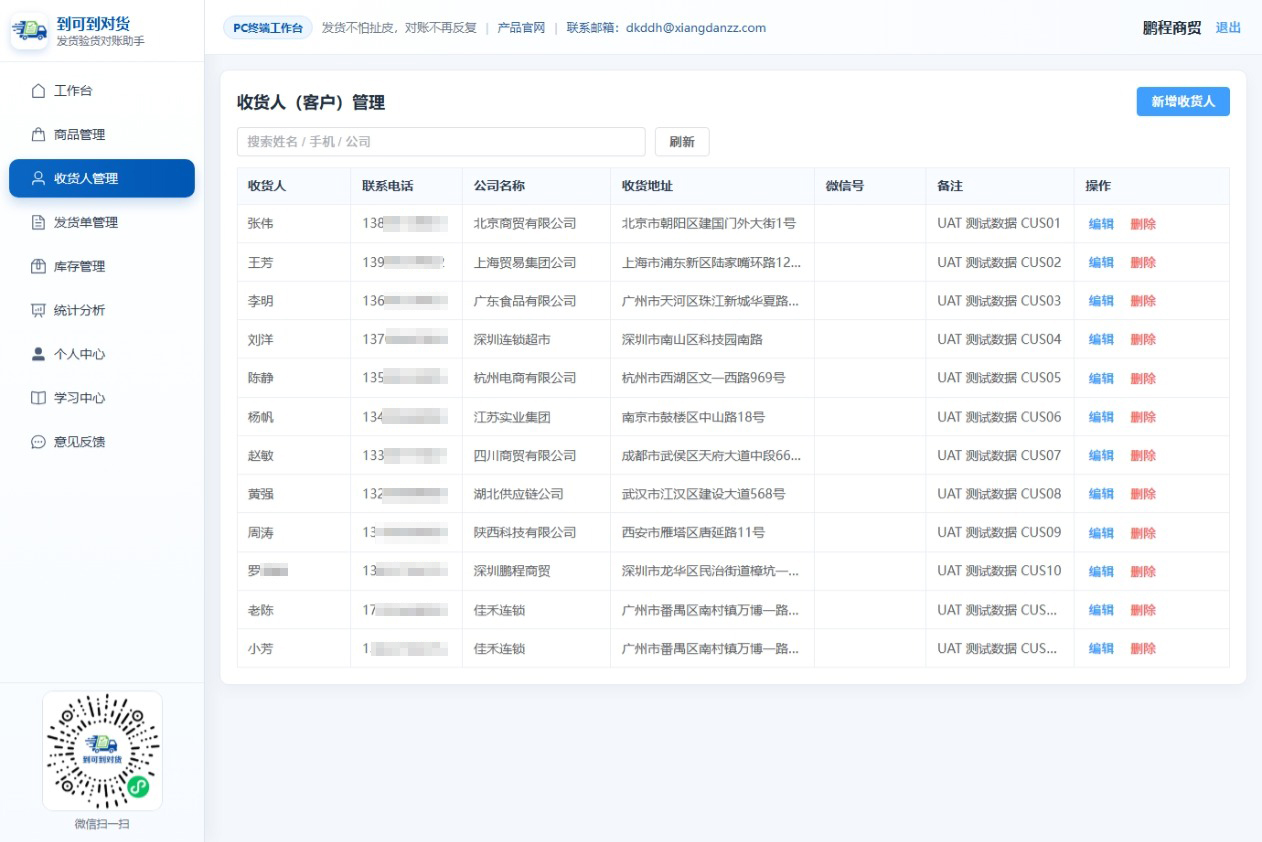Open 学习中心 in sidebar menu
Image resolution: width=1262 pixels, height=842 pixels.
[102, 398]
